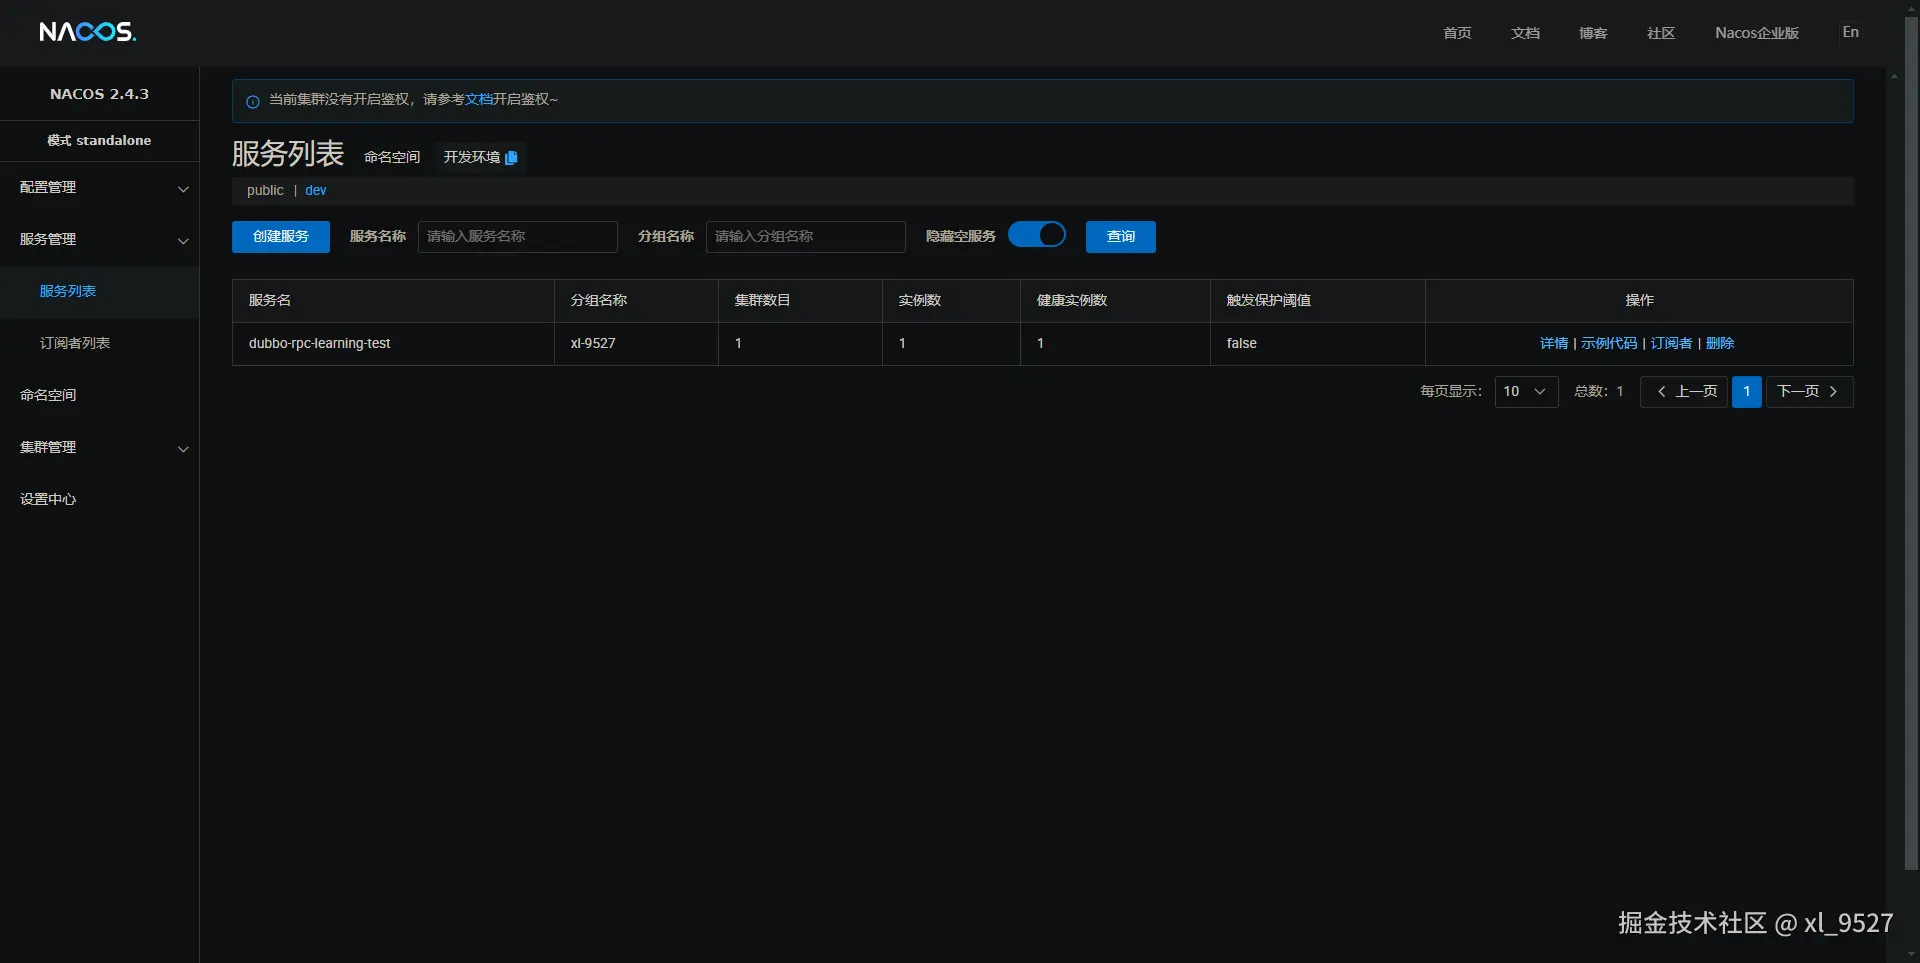Collapse the 服务管理 sidebar menu

pos(100,240)
